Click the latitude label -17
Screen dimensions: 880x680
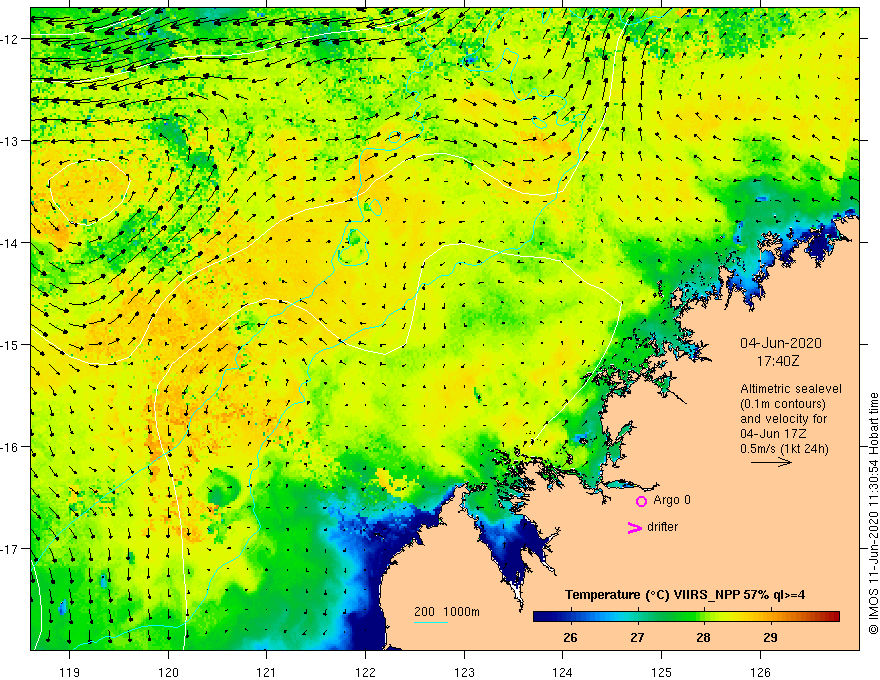coord(11,549)
